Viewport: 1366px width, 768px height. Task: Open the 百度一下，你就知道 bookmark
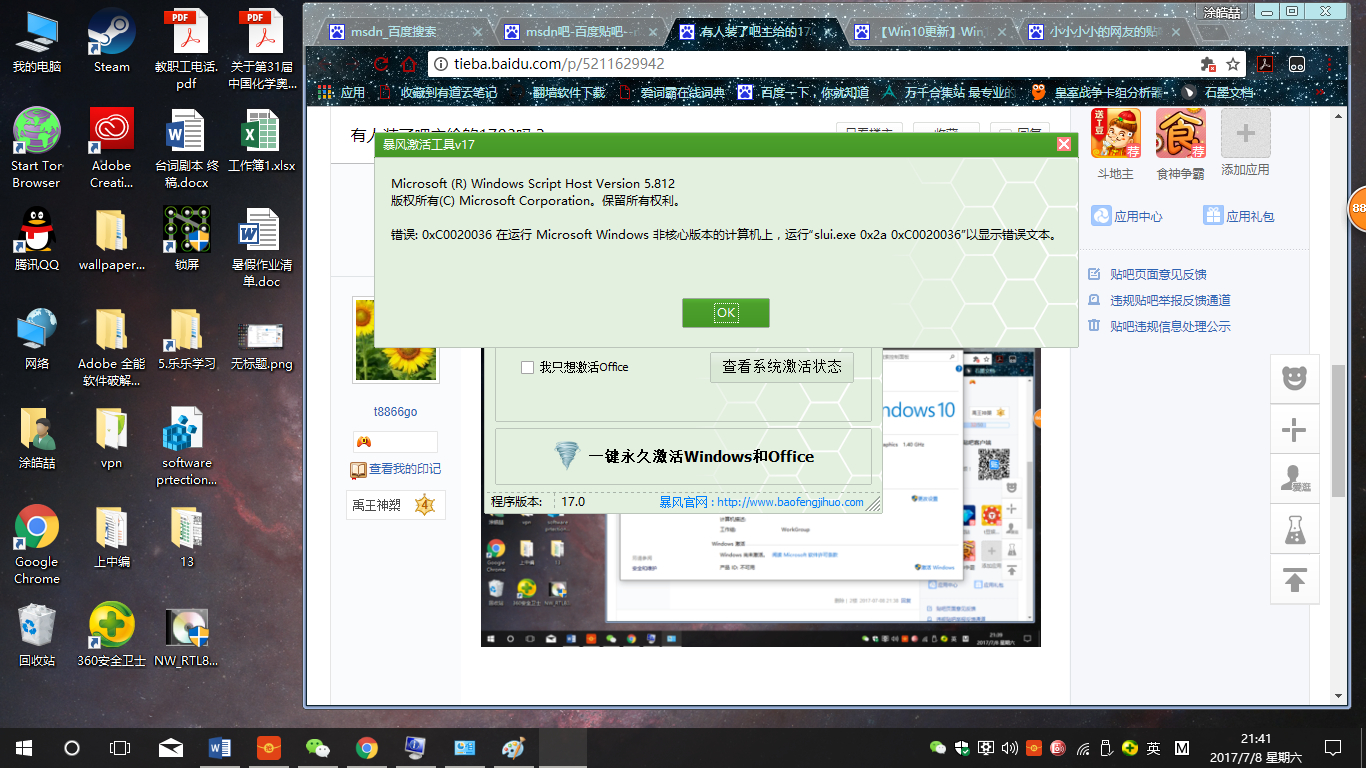pyautogui.click(x=803, y=92)
